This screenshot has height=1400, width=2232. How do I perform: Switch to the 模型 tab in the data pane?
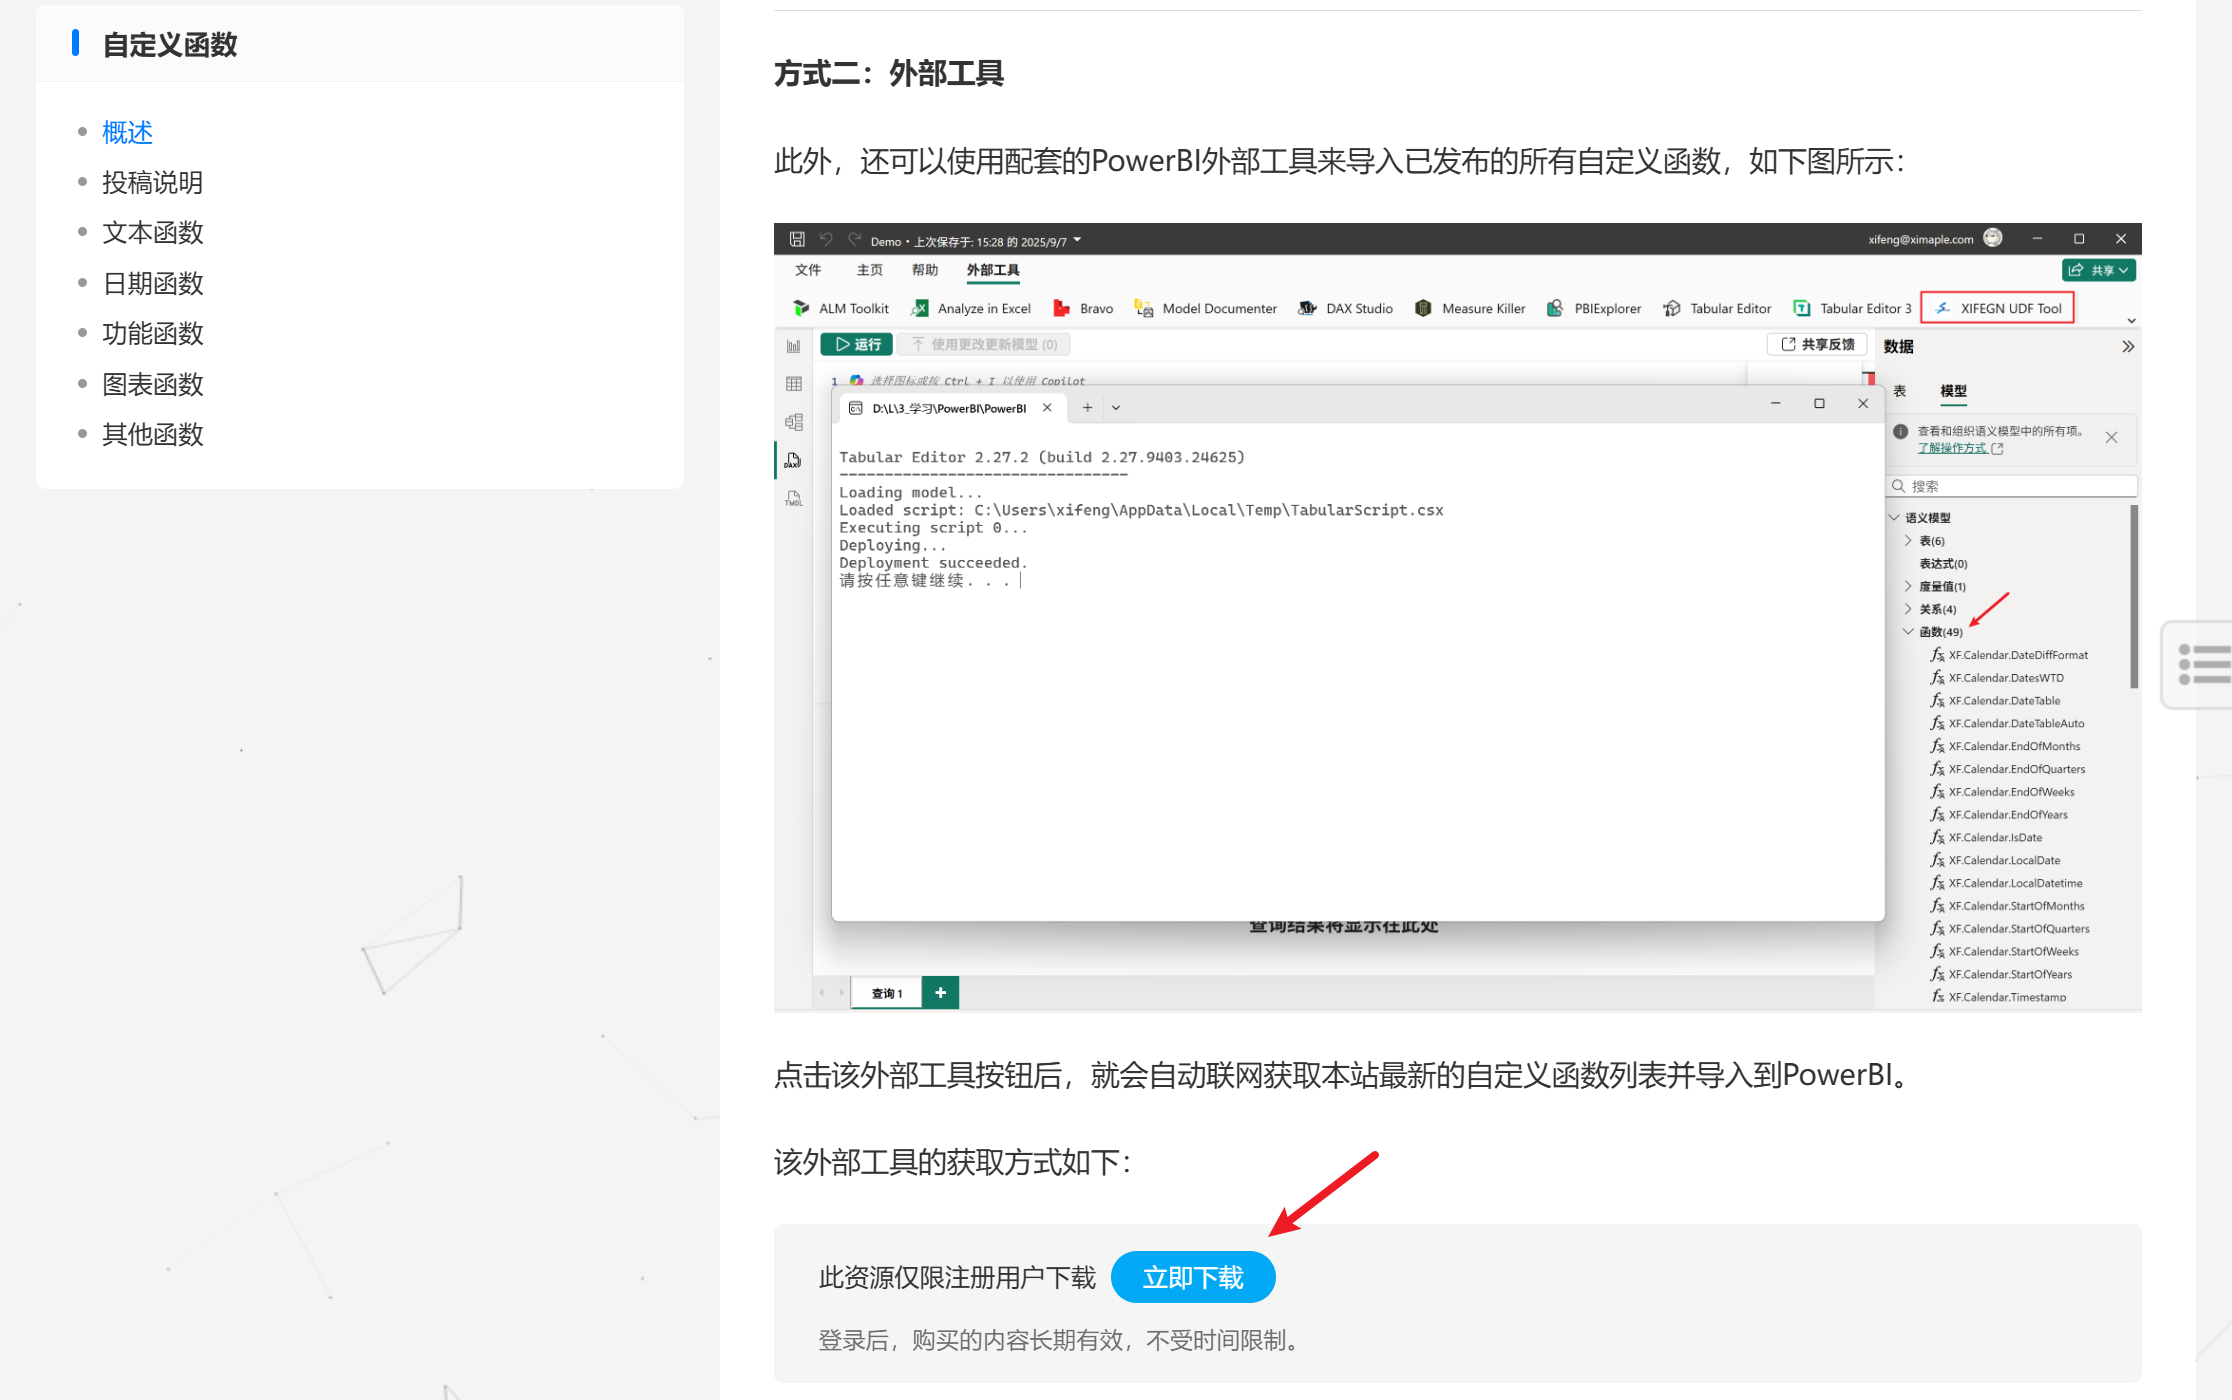point(1953,391)
